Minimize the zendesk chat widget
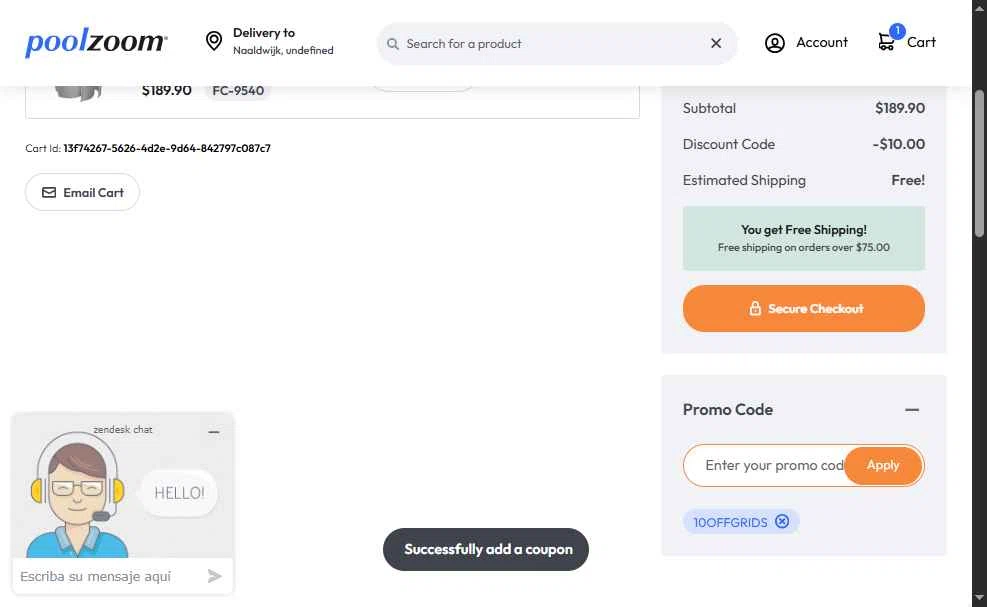This screenshot has width=987, height=607. 214,431
